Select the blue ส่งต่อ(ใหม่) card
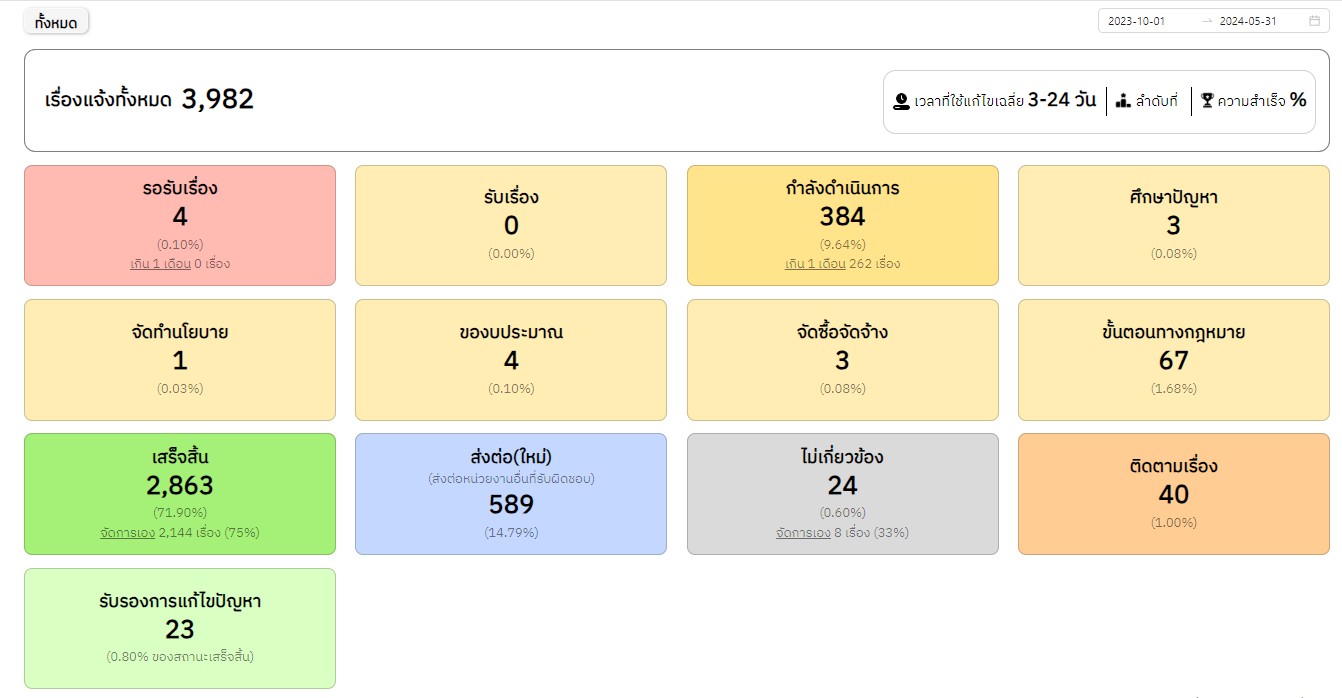The width and height of the screenshot is (1342, 698). coord(511,493)
